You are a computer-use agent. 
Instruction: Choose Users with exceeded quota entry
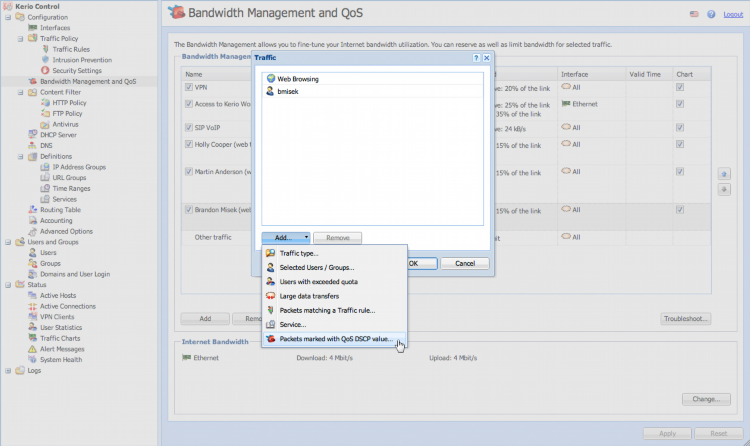(335, 282)
